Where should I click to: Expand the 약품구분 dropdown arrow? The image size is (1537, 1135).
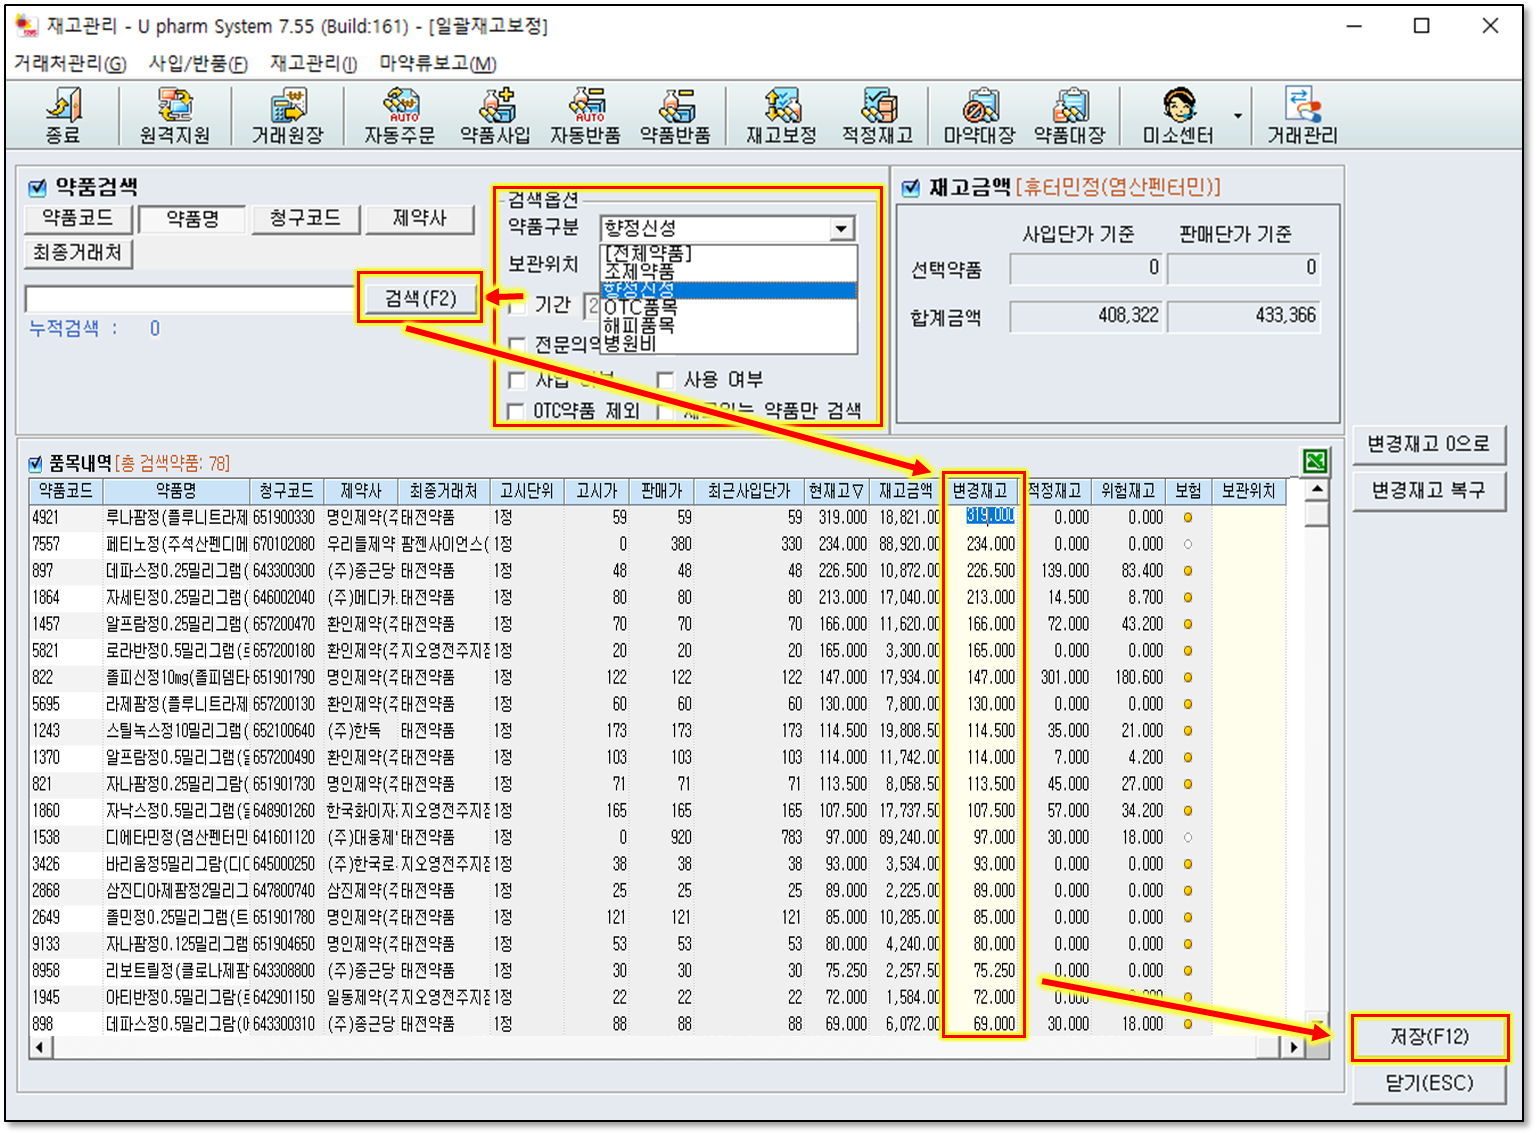[842, 229]
